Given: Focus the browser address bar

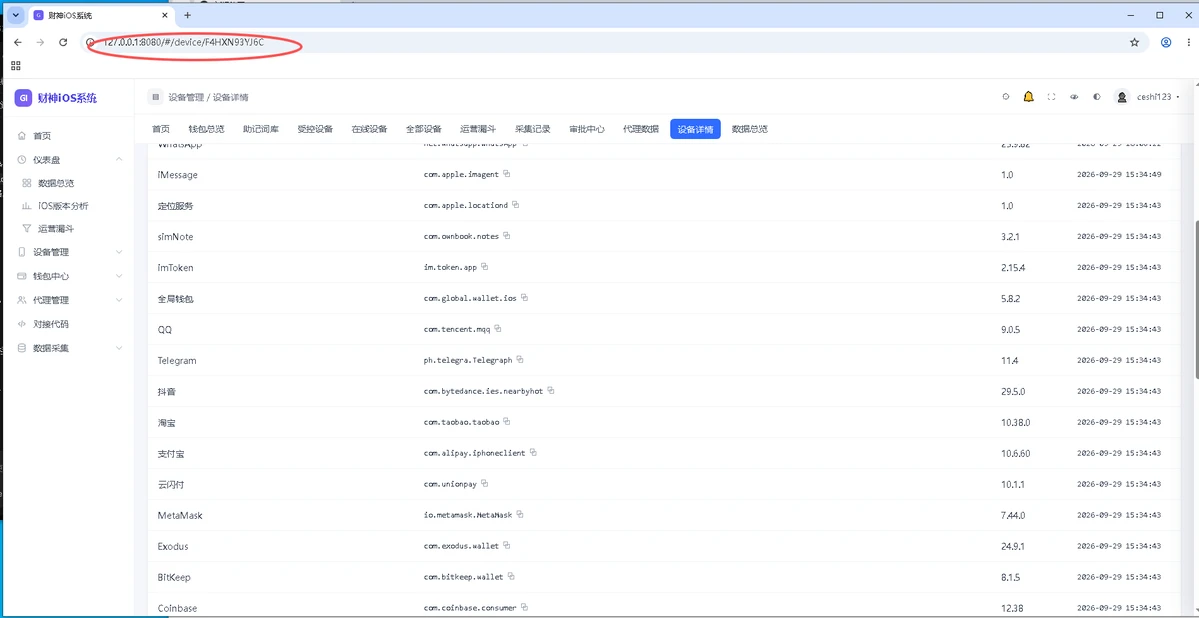Looking at the screenshot, I should (612, 43).
